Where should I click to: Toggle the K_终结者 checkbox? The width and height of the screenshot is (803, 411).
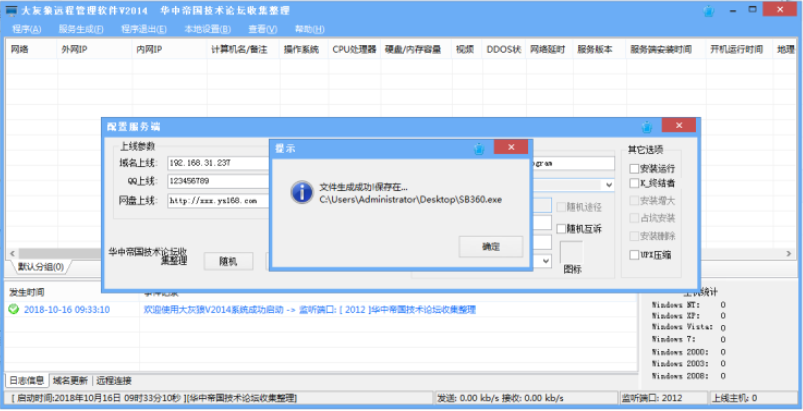tap(635, 183)
